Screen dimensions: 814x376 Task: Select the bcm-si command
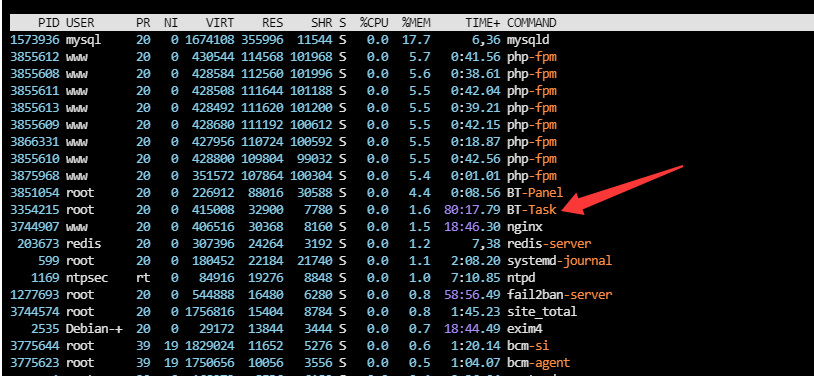pyautogui.click(x=528, y=346)
